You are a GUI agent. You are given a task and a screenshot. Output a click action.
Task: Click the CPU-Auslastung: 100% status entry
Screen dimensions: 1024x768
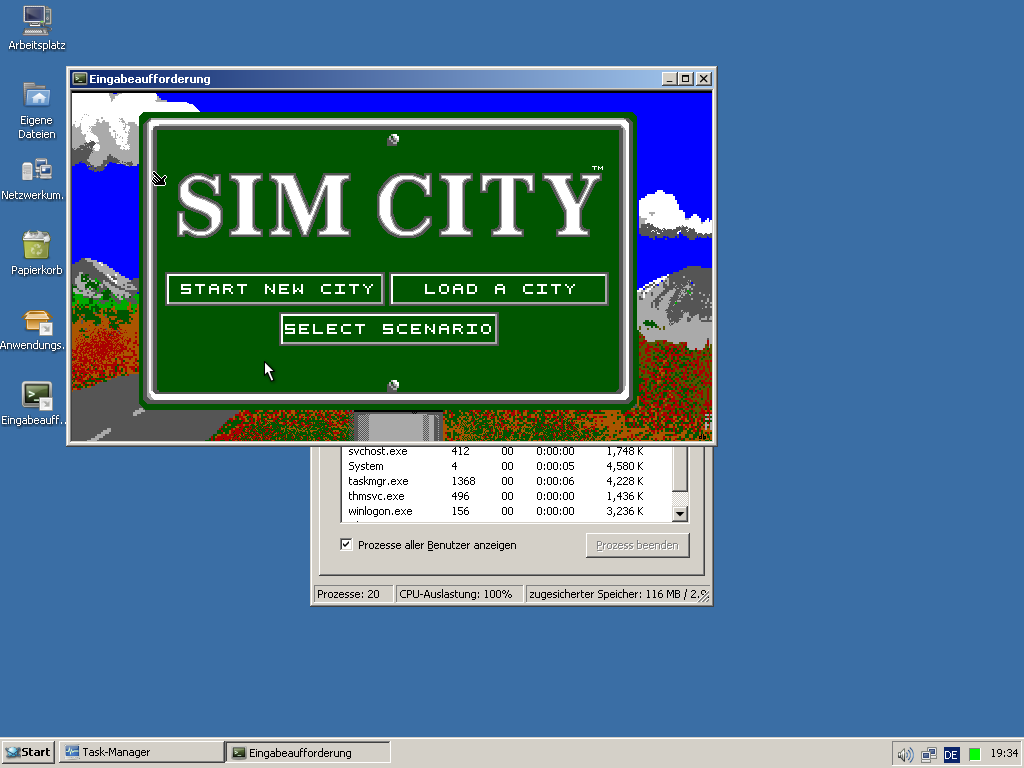459,594
